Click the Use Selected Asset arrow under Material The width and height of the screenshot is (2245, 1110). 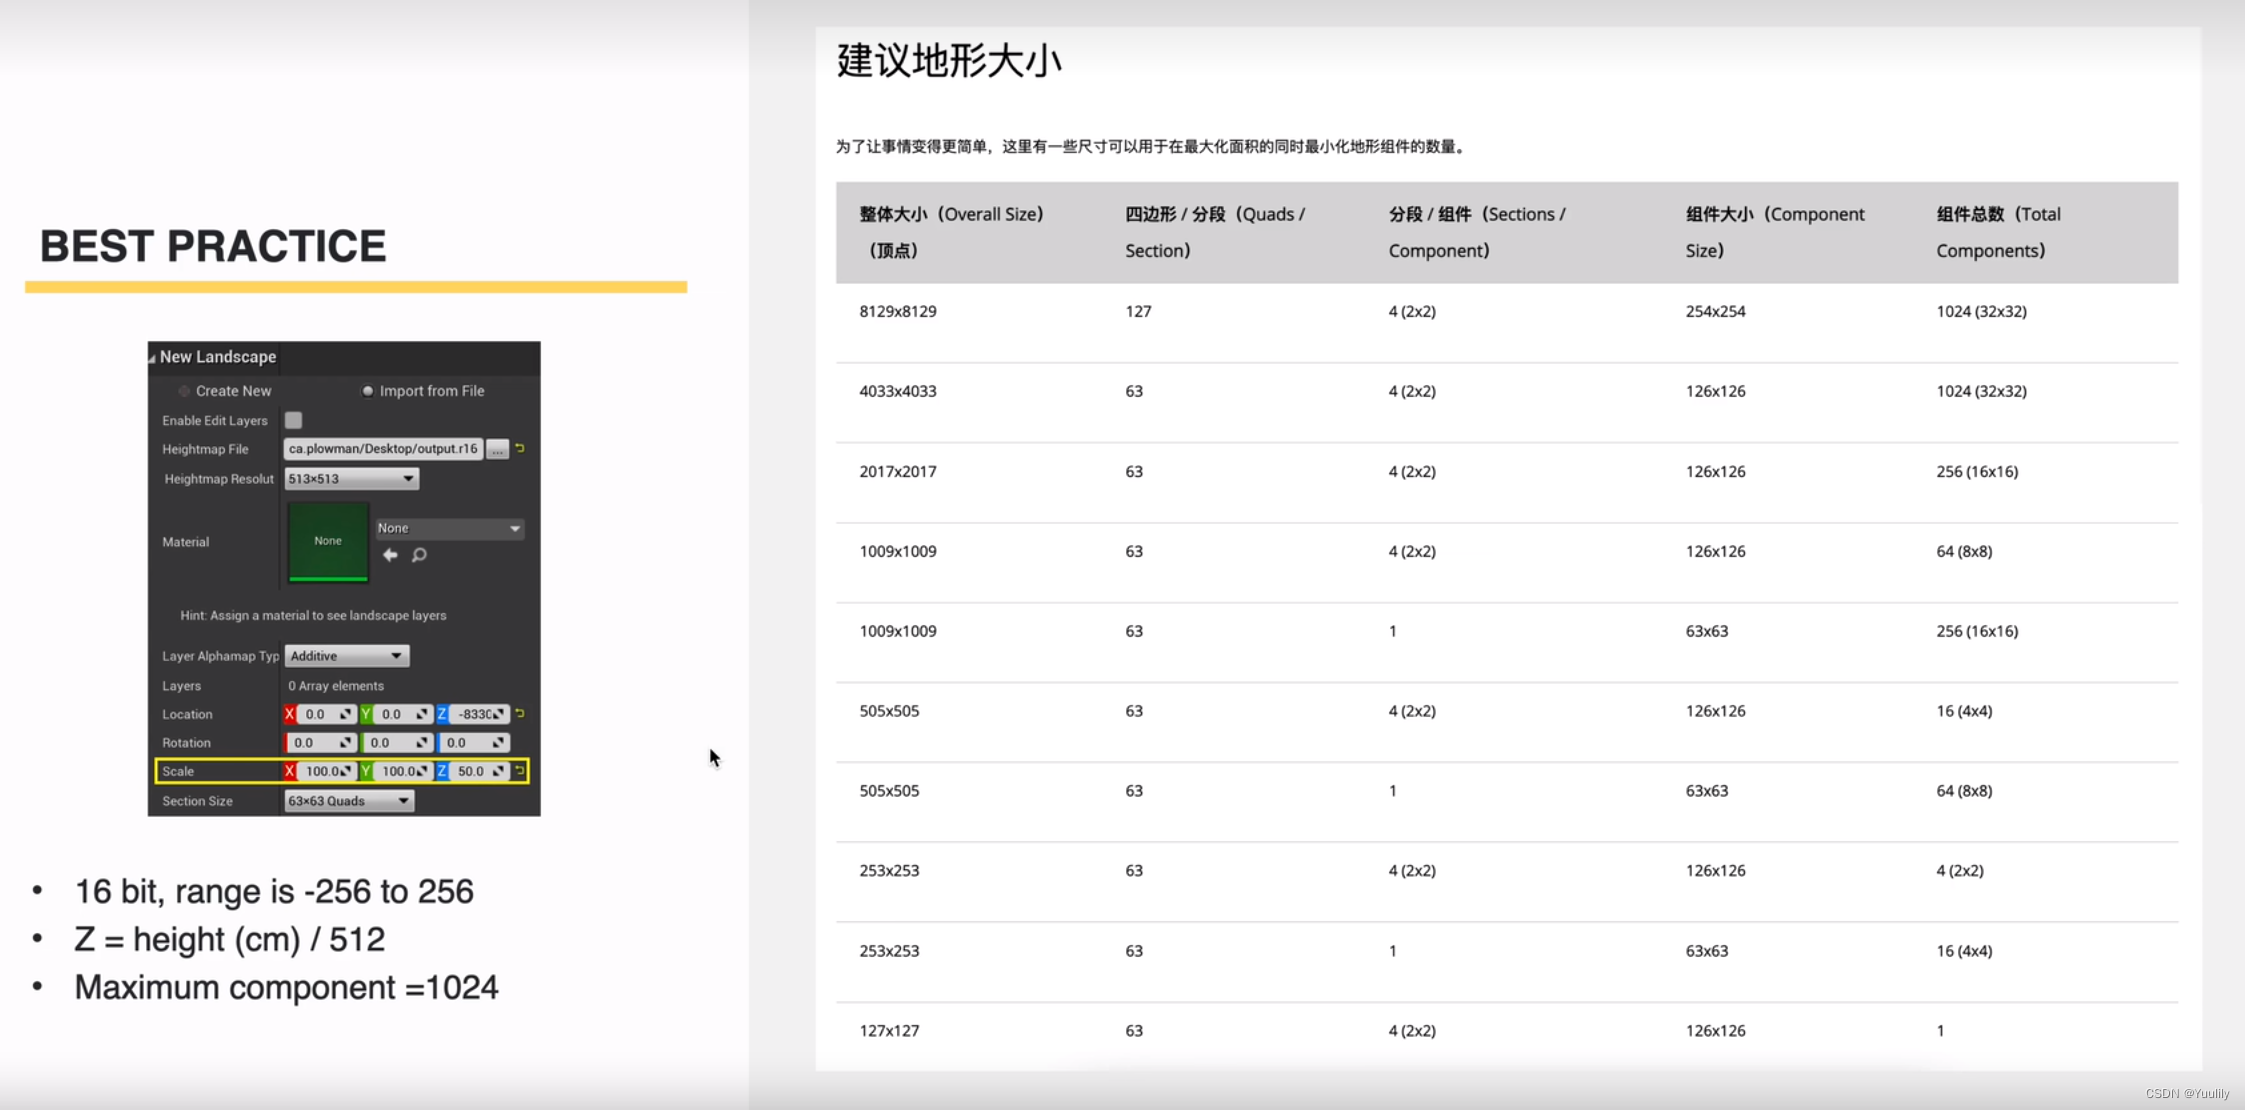(x=390, y=554)
